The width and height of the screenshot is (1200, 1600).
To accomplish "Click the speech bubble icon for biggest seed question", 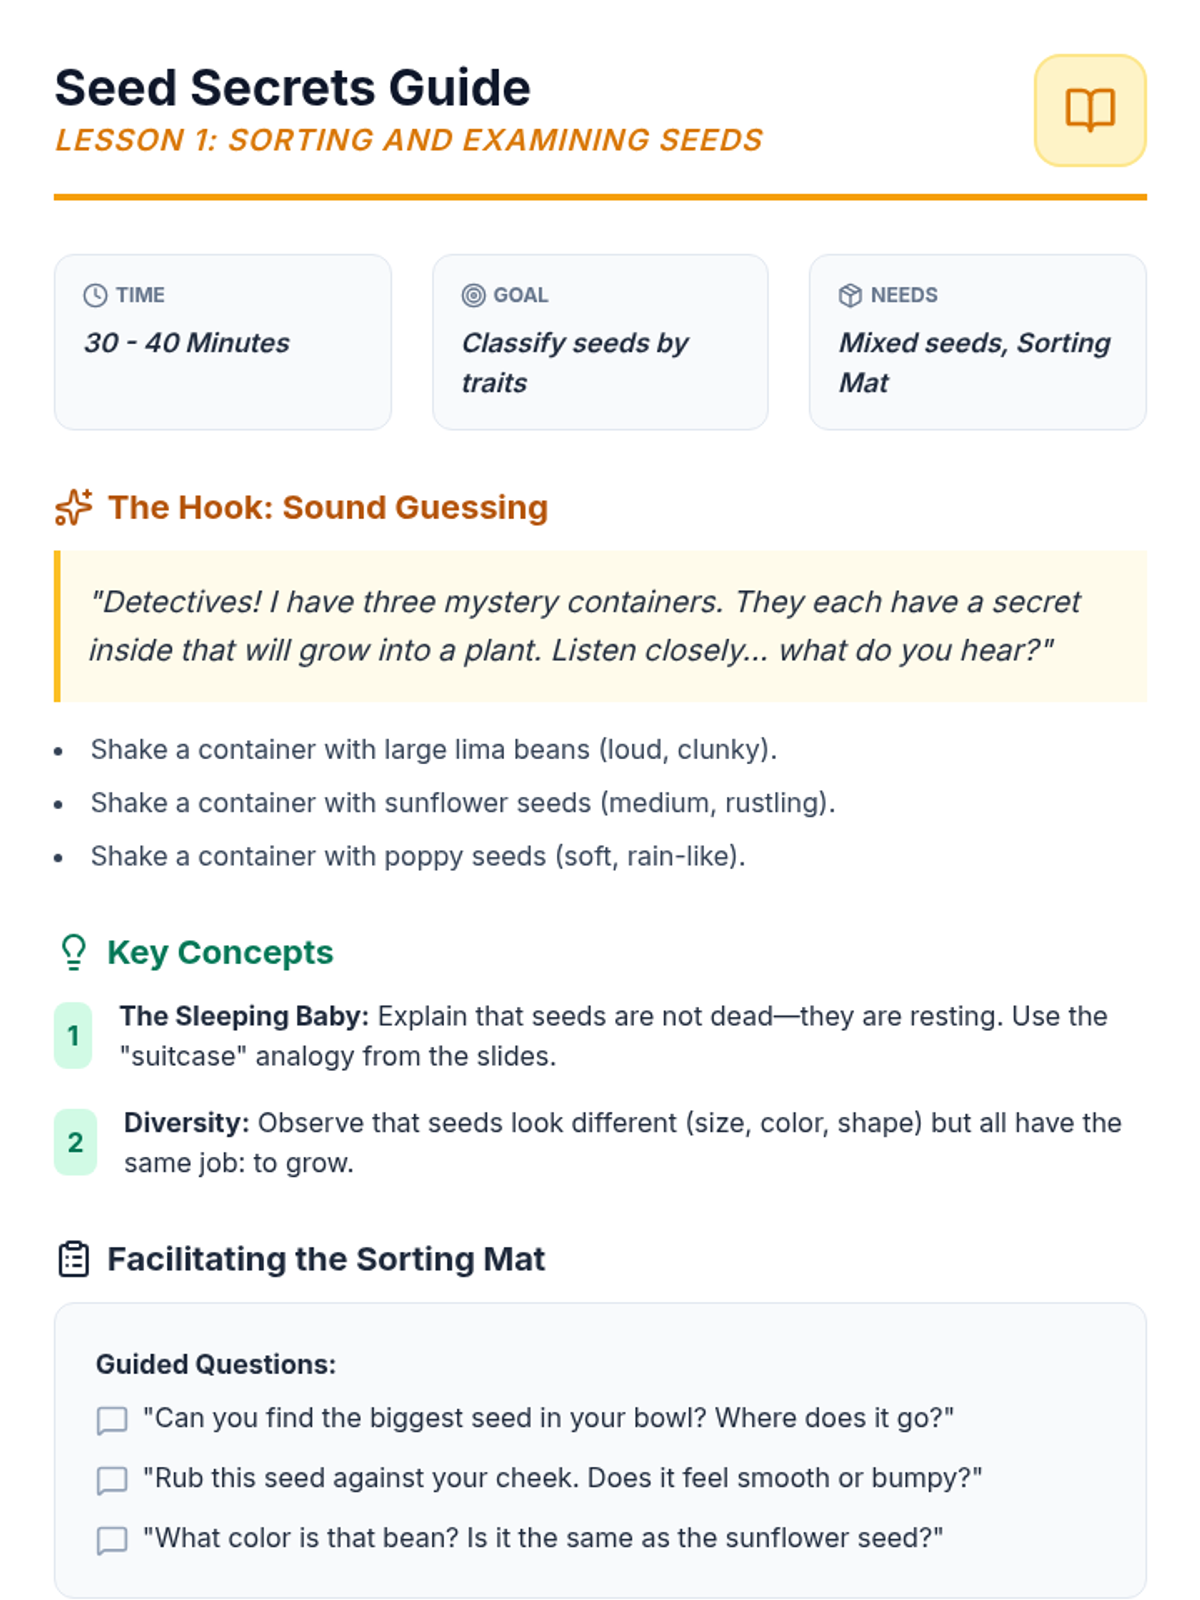I will [112, 1420].
